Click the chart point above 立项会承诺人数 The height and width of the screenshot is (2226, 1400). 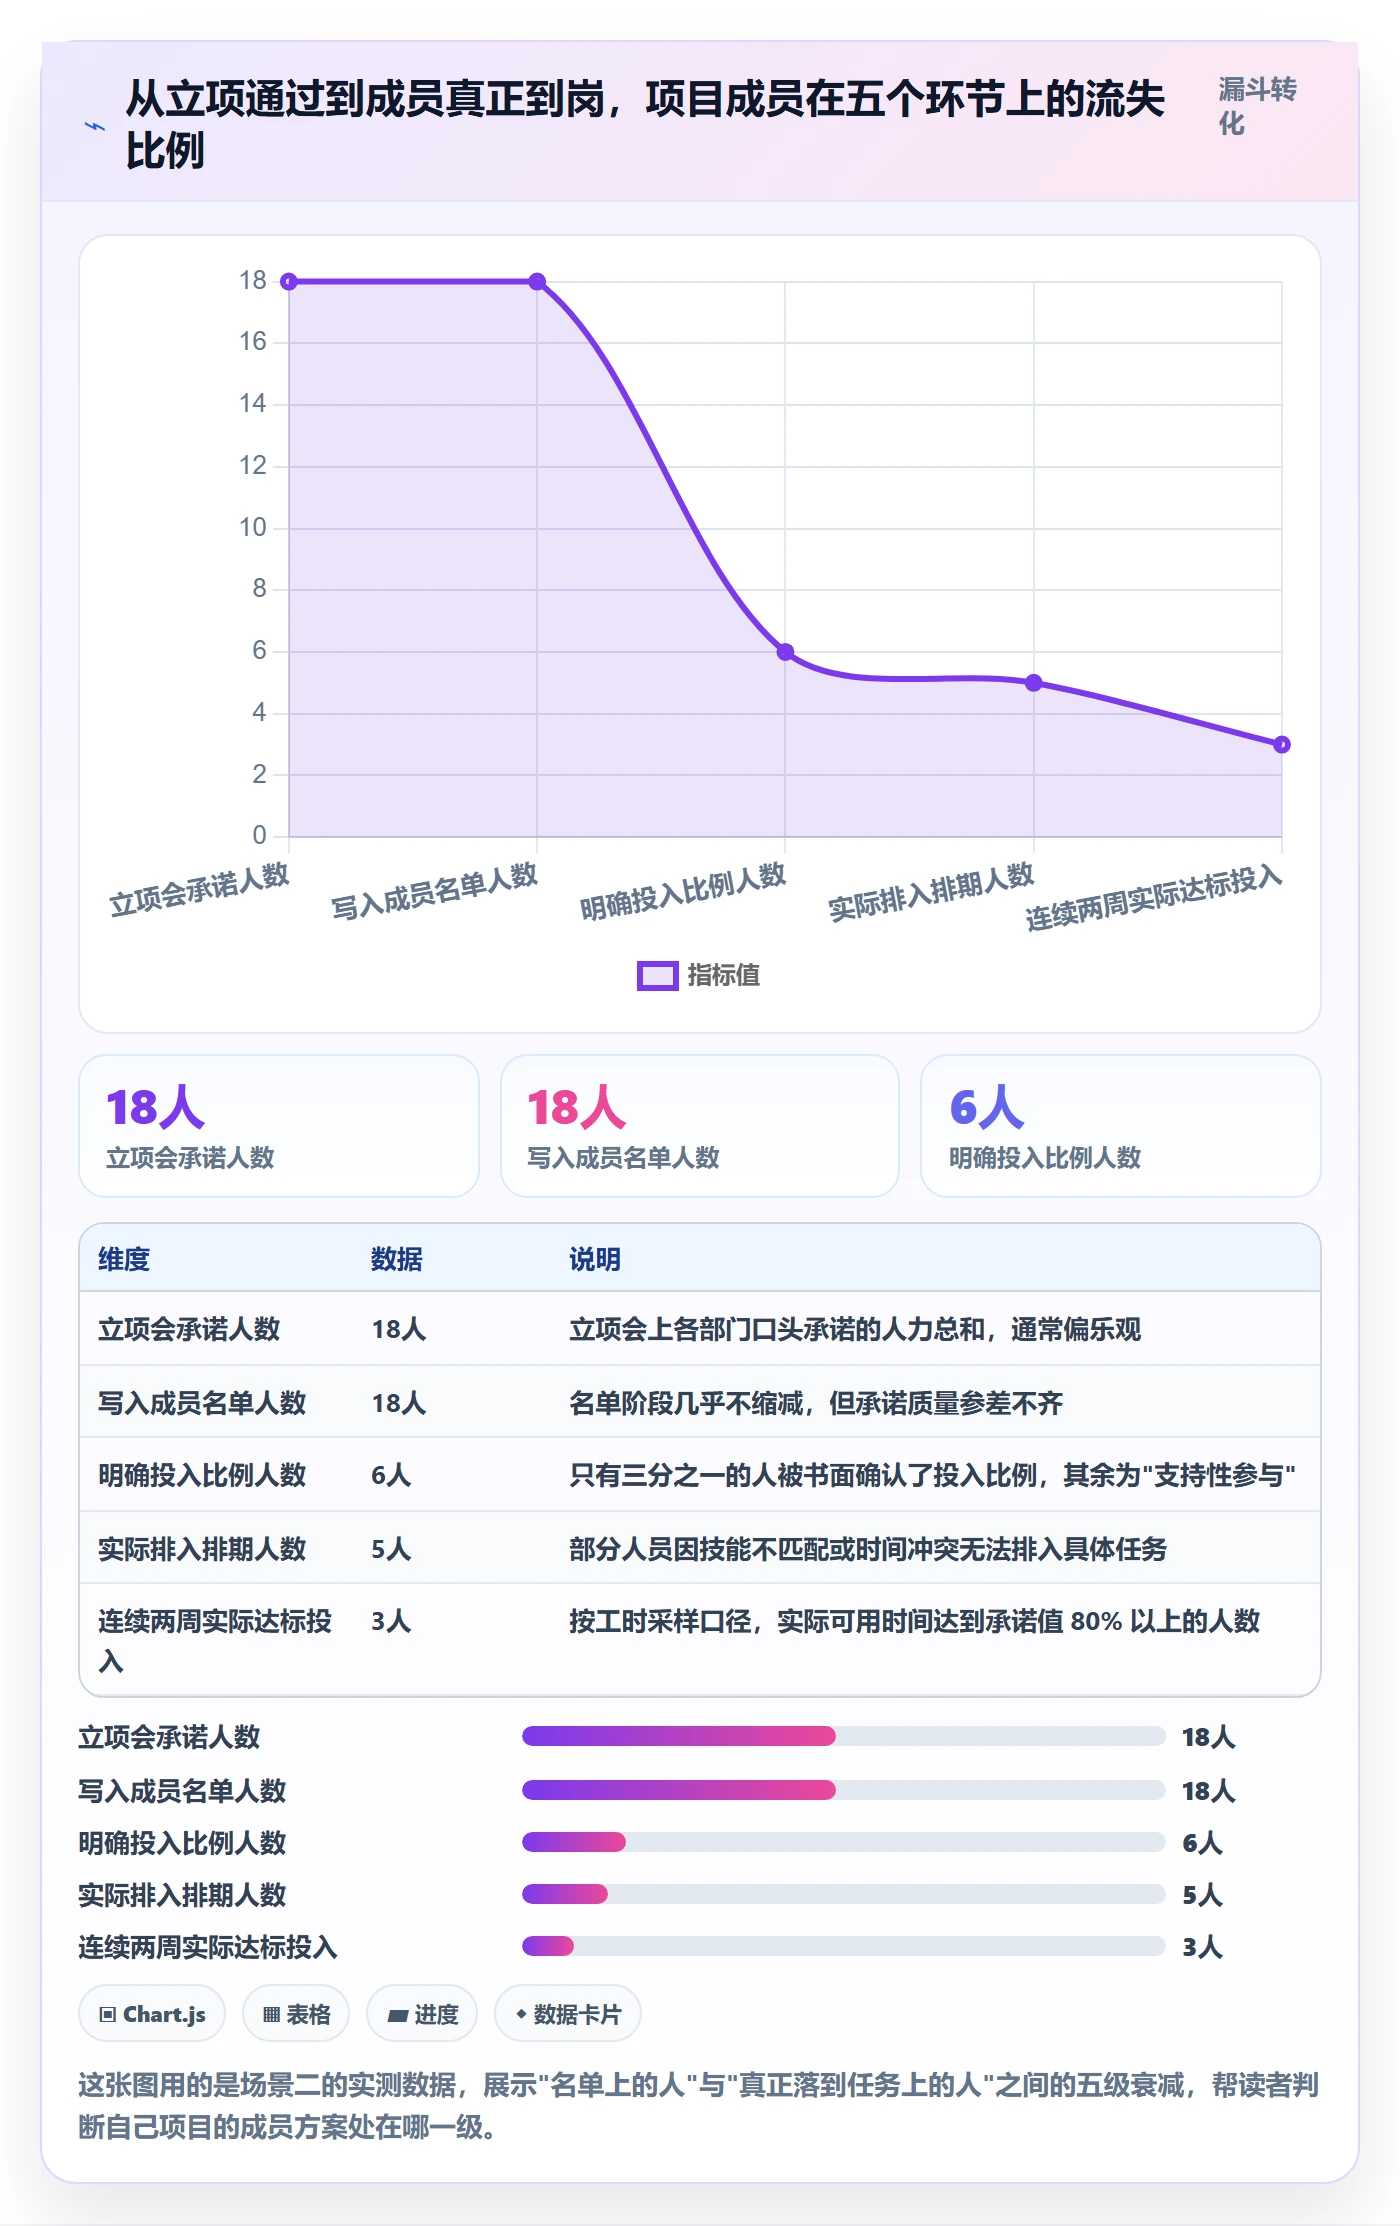pos(289,282)
